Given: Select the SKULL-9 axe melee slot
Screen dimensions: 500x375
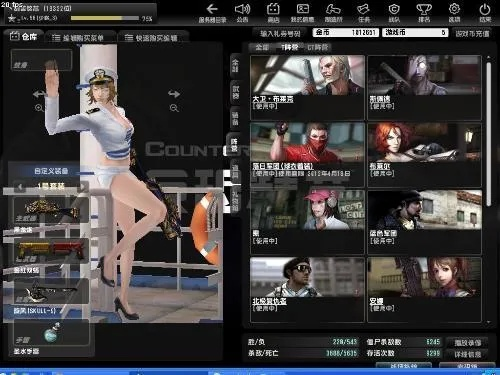Looking at the screenshot, I should (x=51, y=291).
